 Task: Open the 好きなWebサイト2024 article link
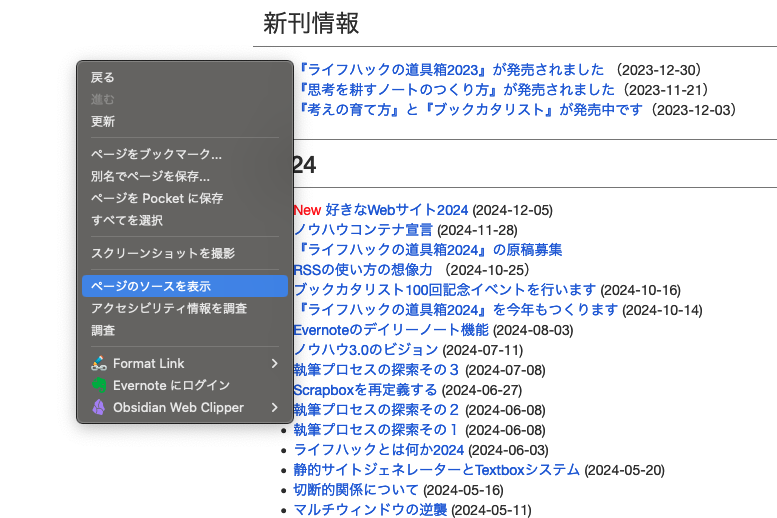[x=396, y=210]
